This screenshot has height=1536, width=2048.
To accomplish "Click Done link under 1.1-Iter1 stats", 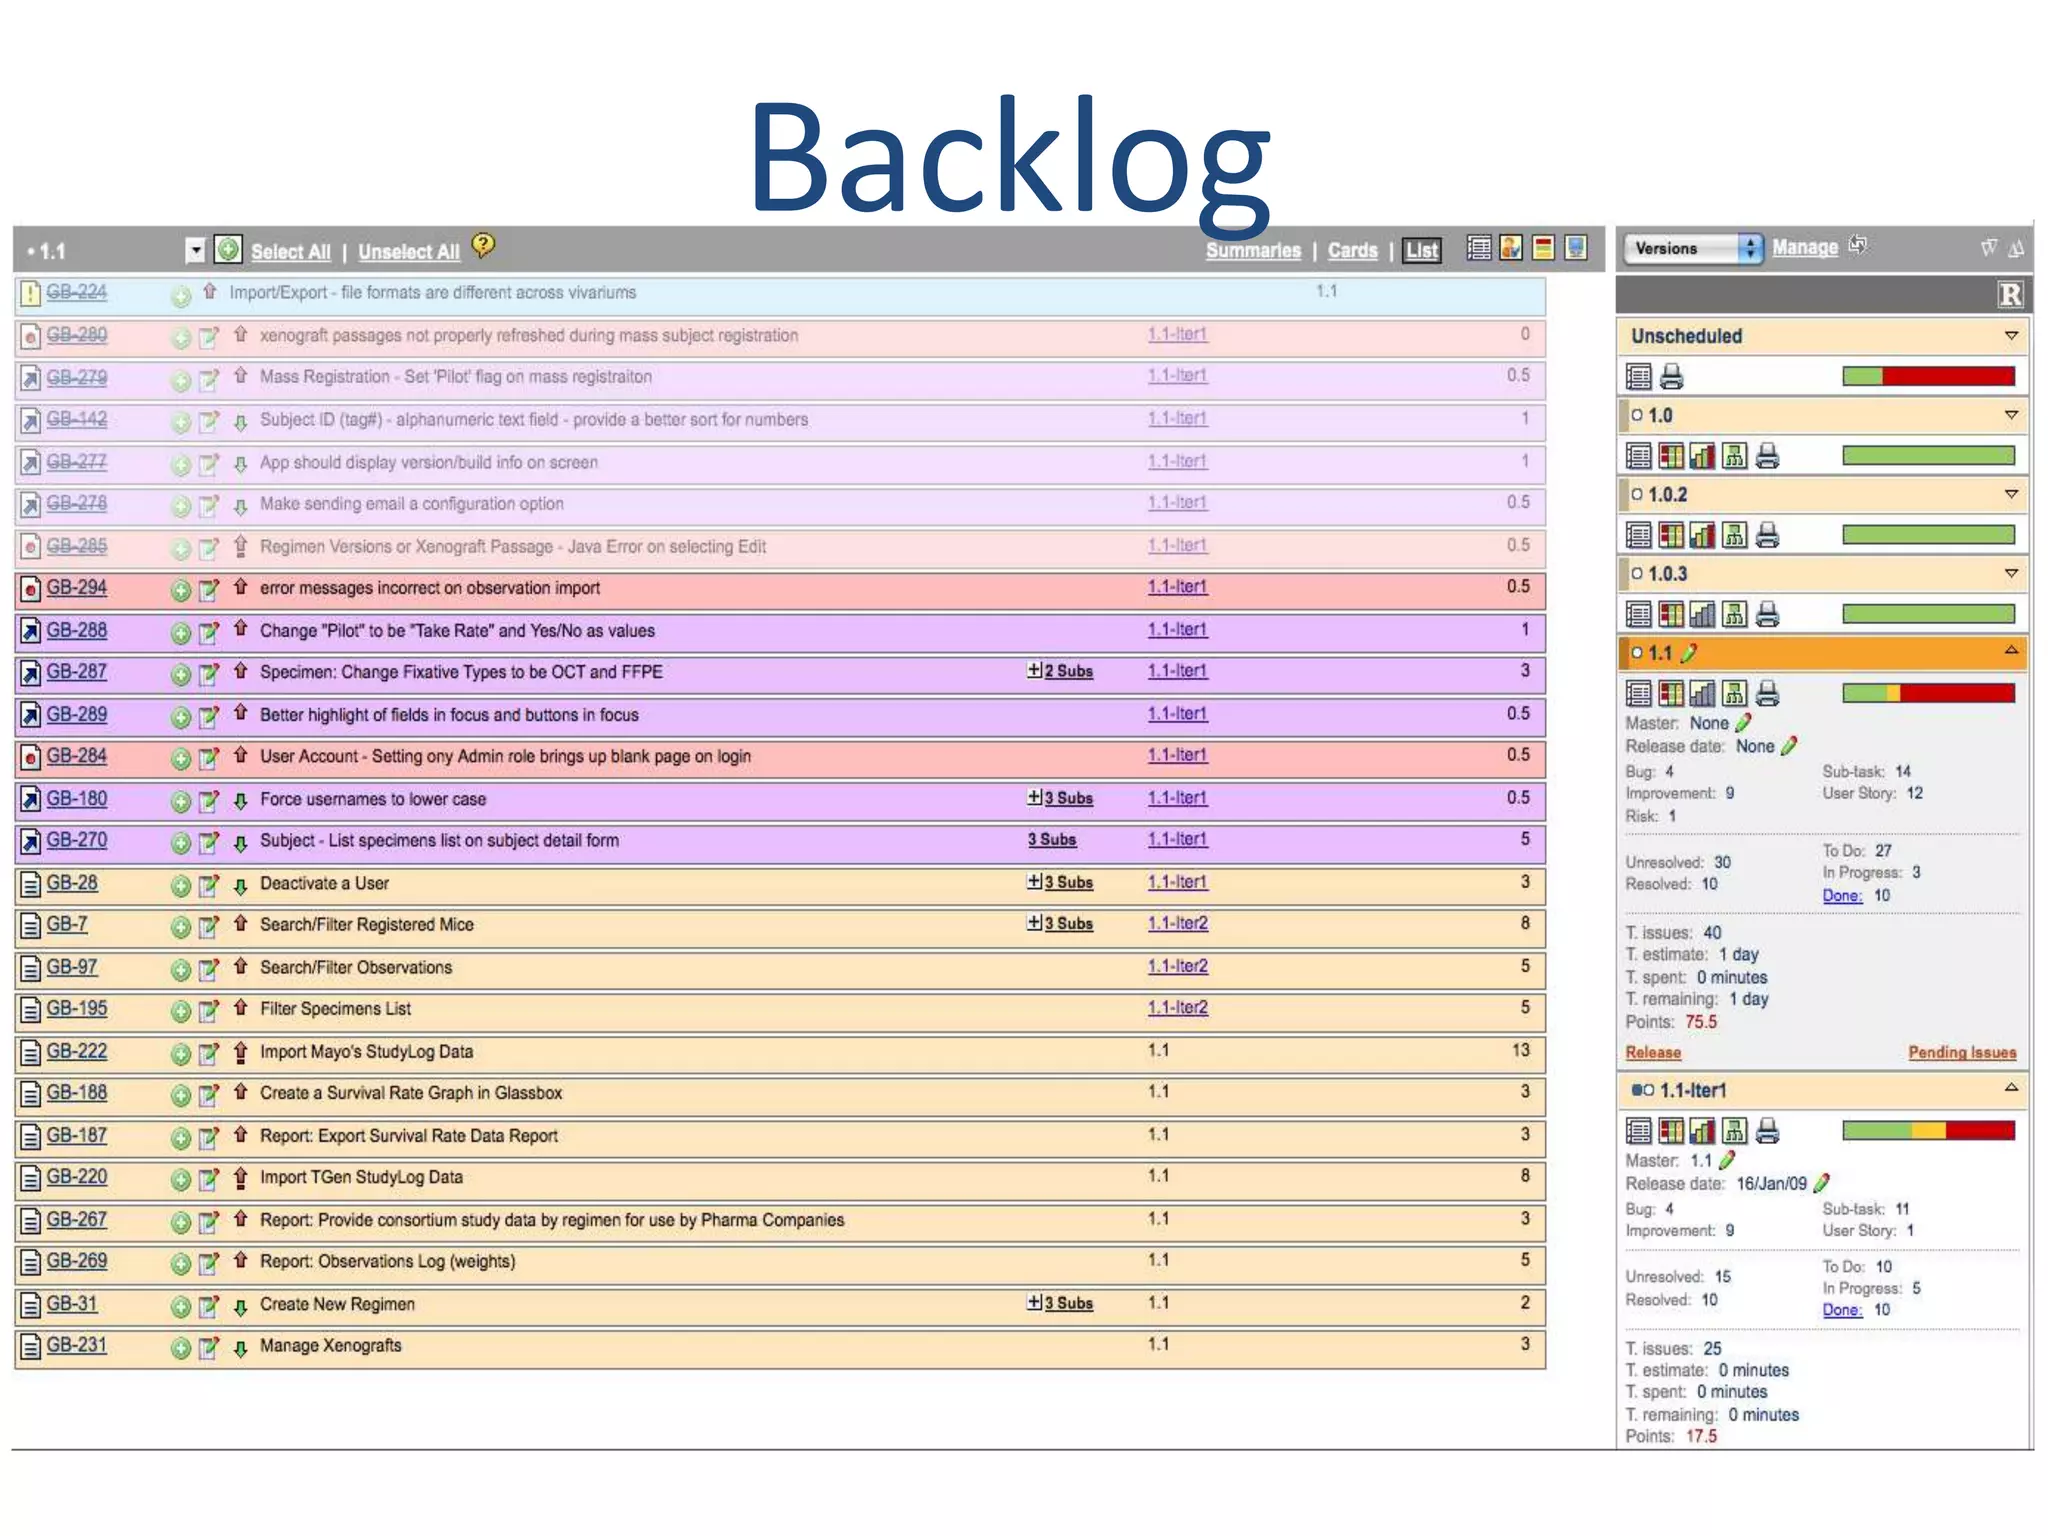I will [1842, 1310].
